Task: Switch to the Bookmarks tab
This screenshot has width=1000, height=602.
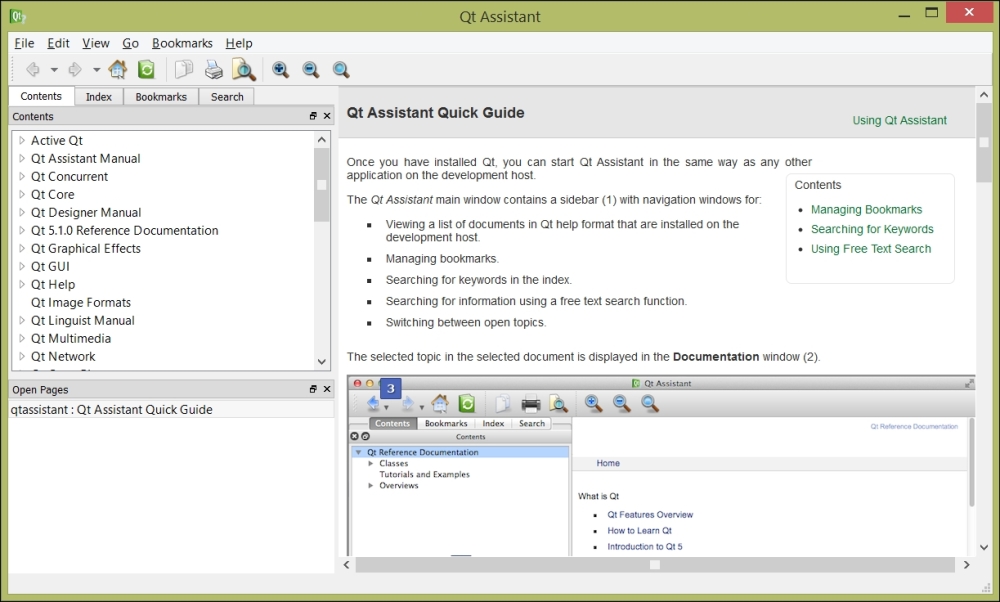Action: click(x=161, y=97)
